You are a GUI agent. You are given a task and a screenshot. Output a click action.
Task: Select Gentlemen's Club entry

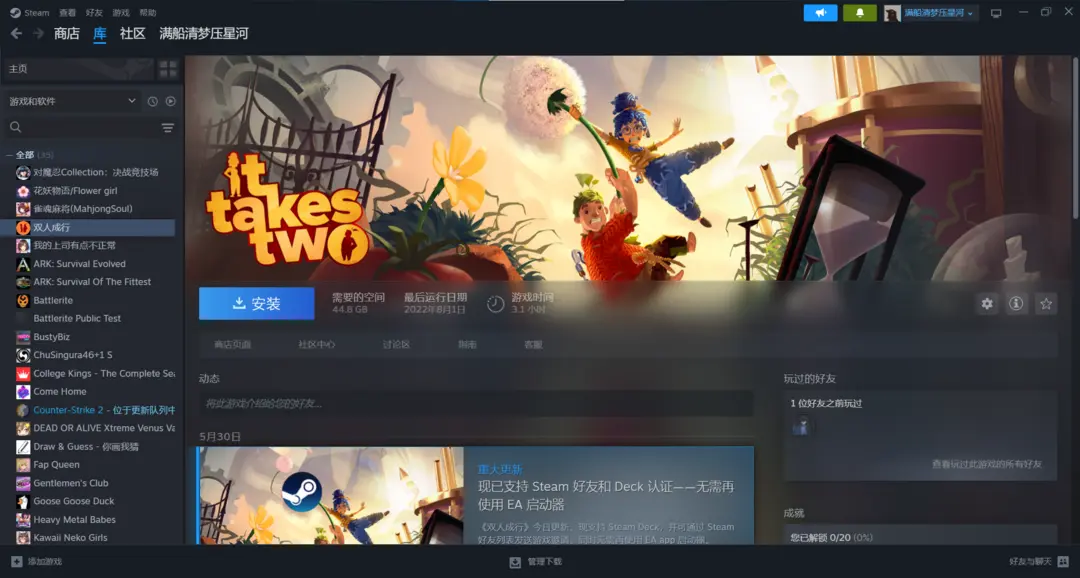[71, 483]
